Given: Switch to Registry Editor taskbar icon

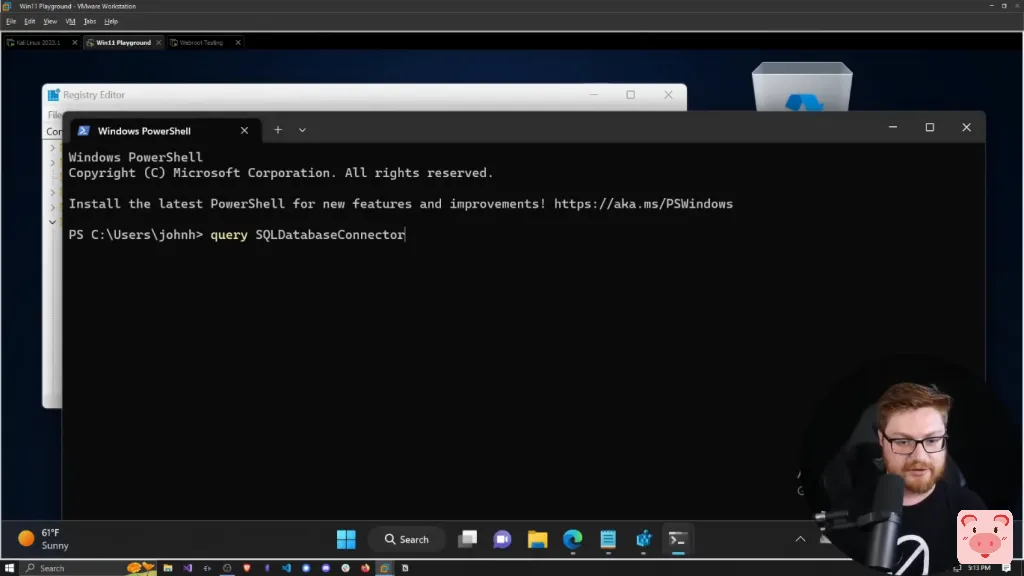Looking at the screenshot, I should [x=643, y=539].
